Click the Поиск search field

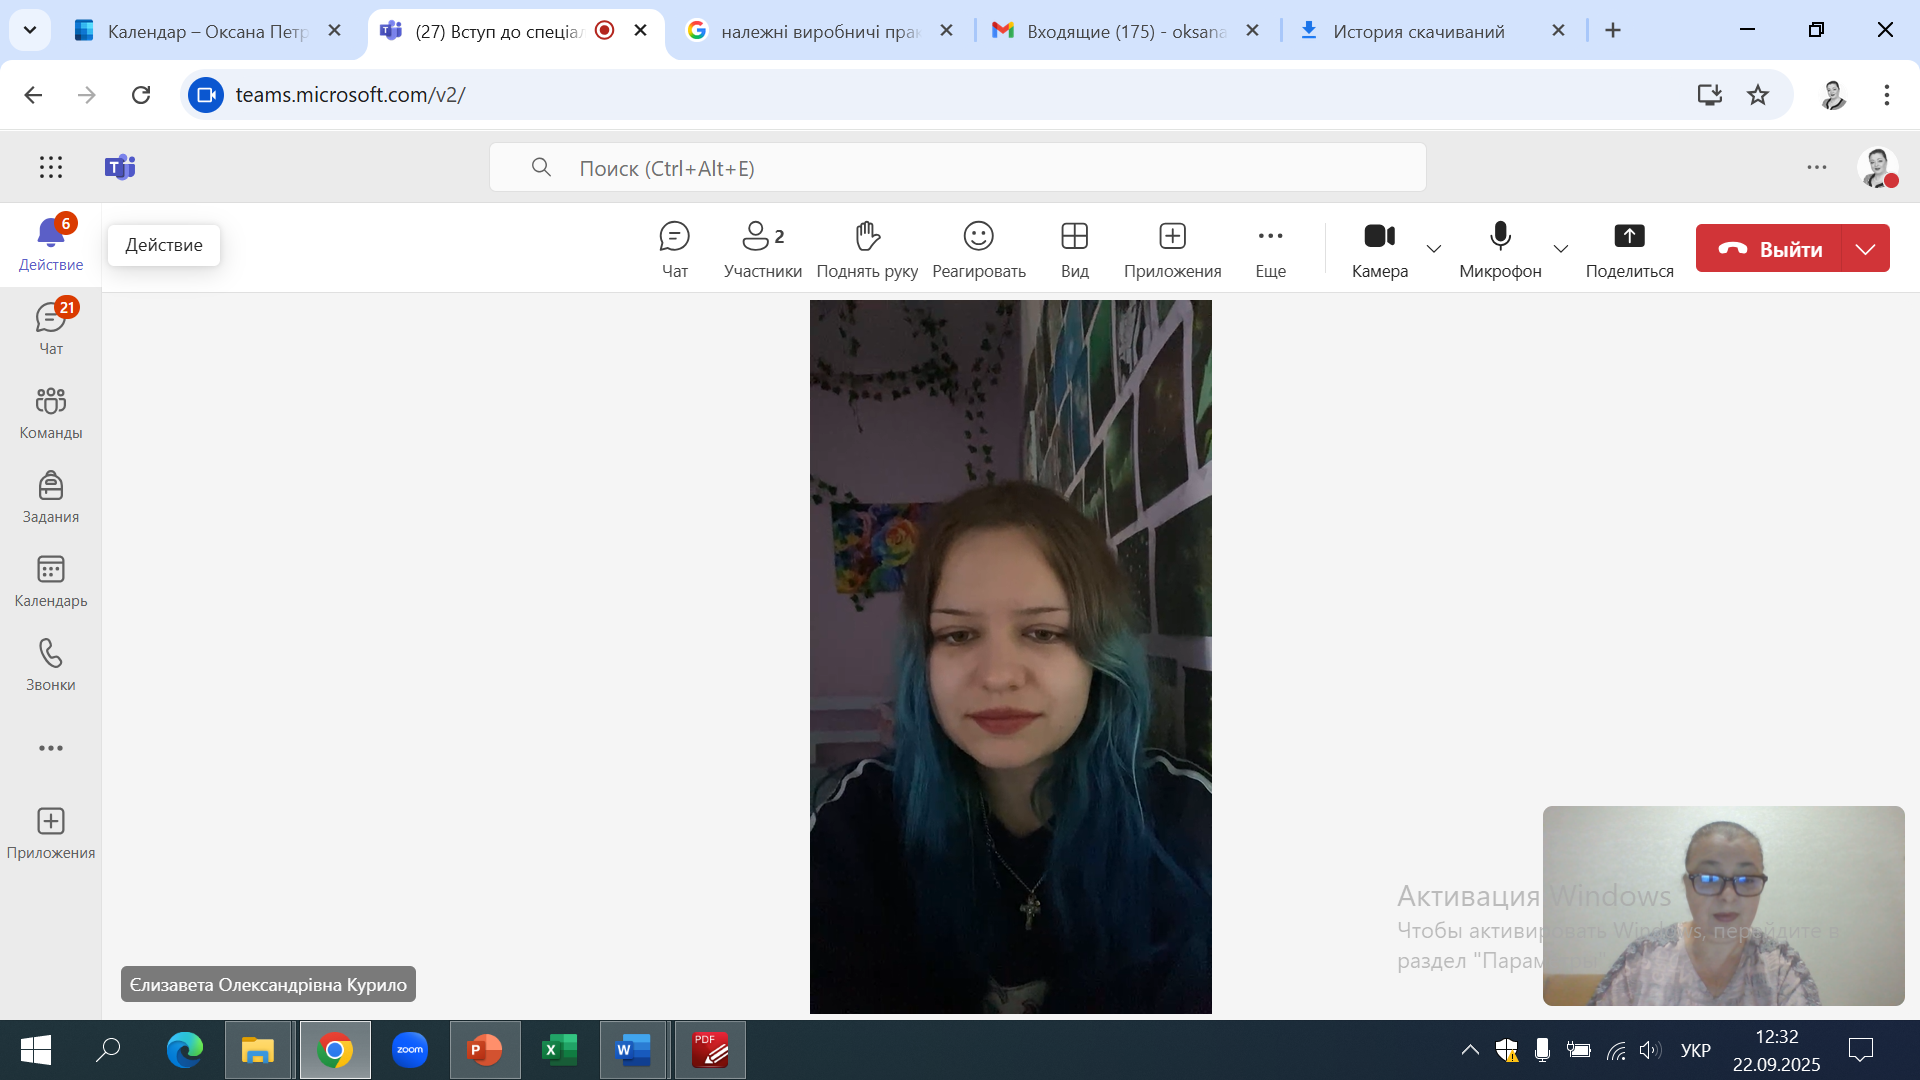[x=957, y=168]
